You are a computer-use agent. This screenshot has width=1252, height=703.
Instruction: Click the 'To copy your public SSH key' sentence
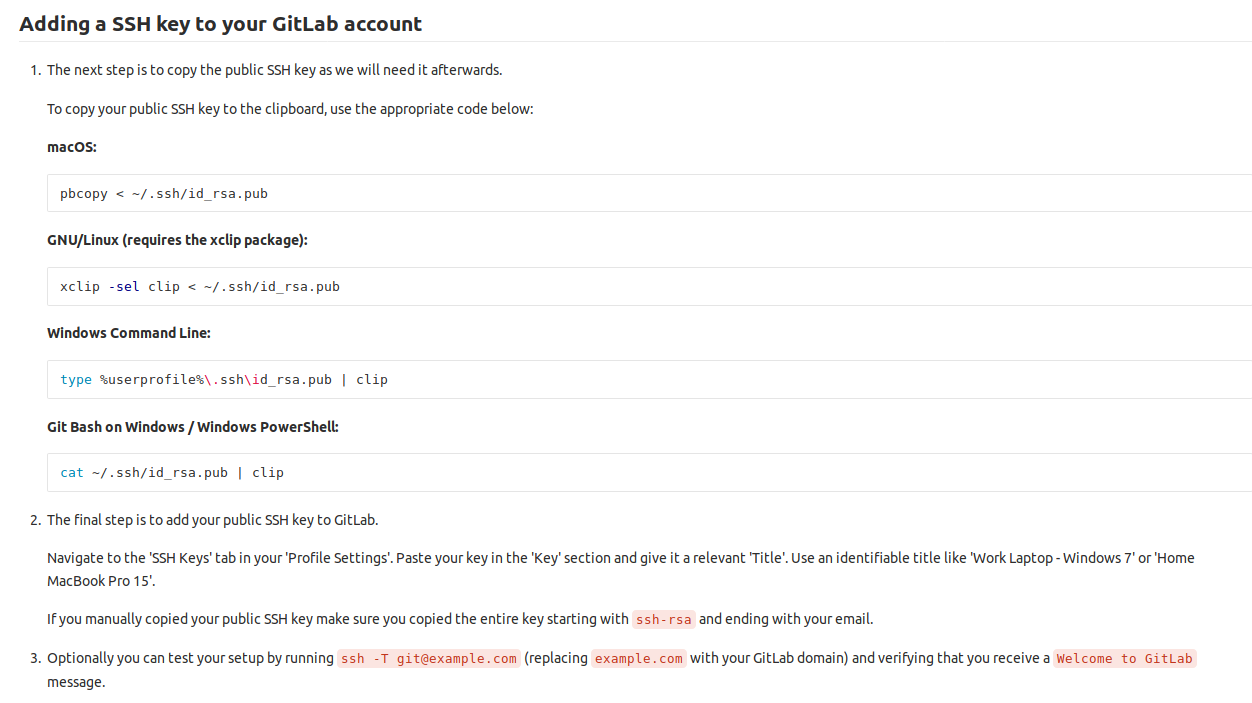point(290,108)
